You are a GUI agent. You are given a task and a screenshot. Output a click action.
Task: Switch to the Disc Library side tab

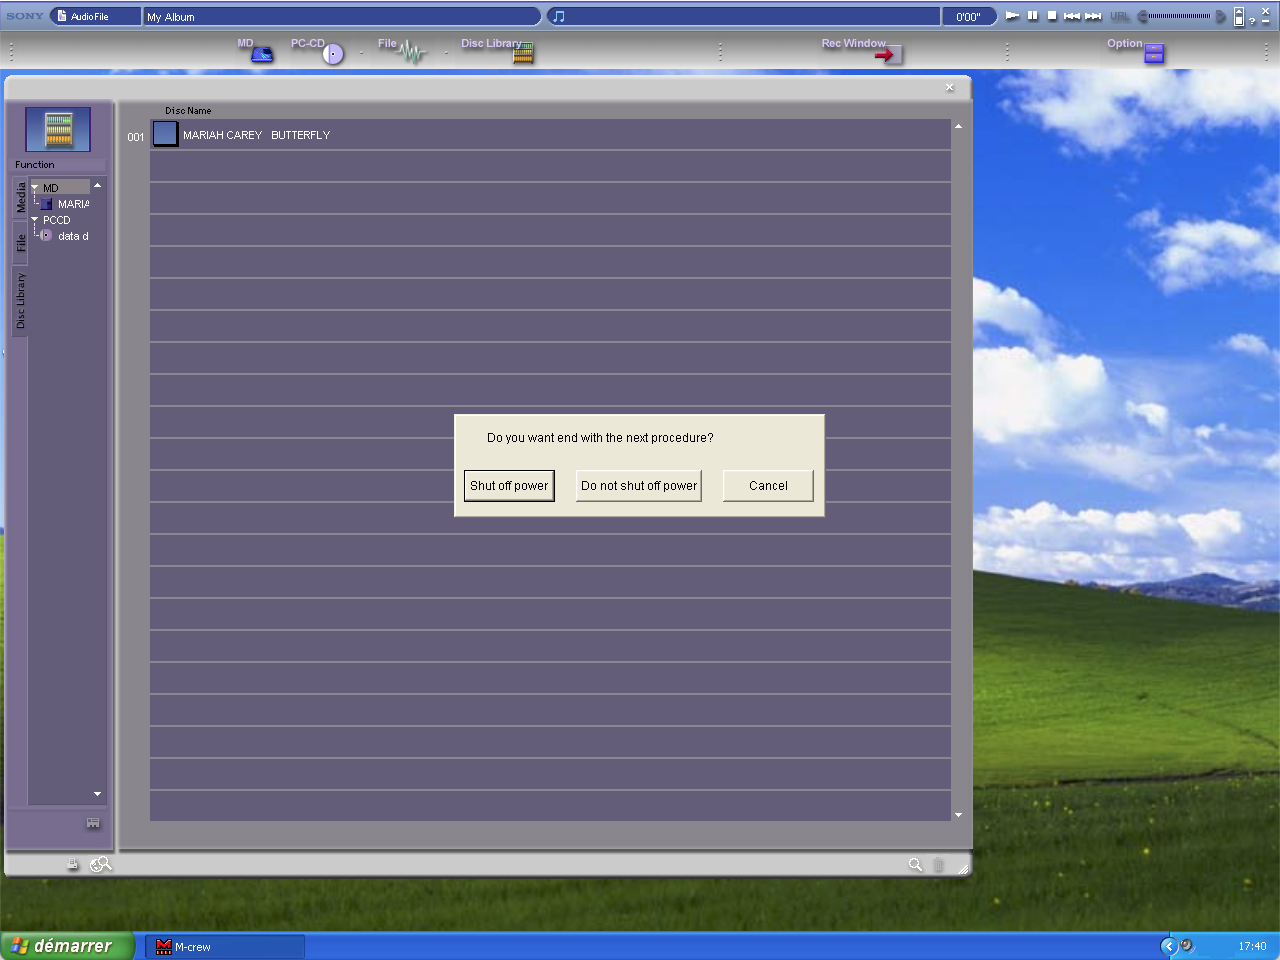20,301
